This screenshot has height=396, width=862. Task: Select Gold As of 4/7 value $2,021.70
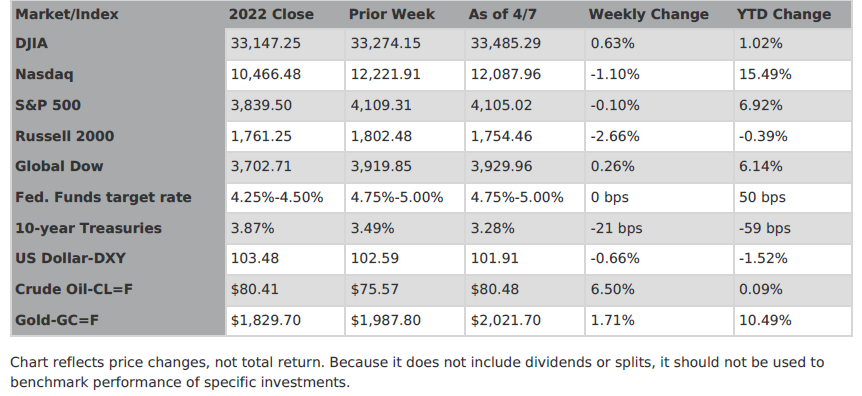505,320
